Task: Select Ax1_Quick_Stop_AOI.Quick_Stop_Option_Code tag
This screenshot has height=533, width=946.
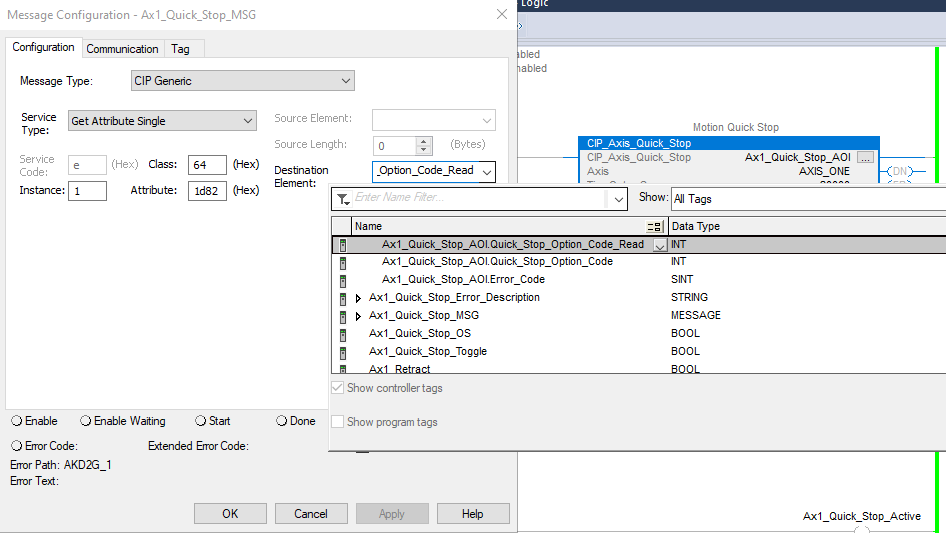Action: pos(497,261)
